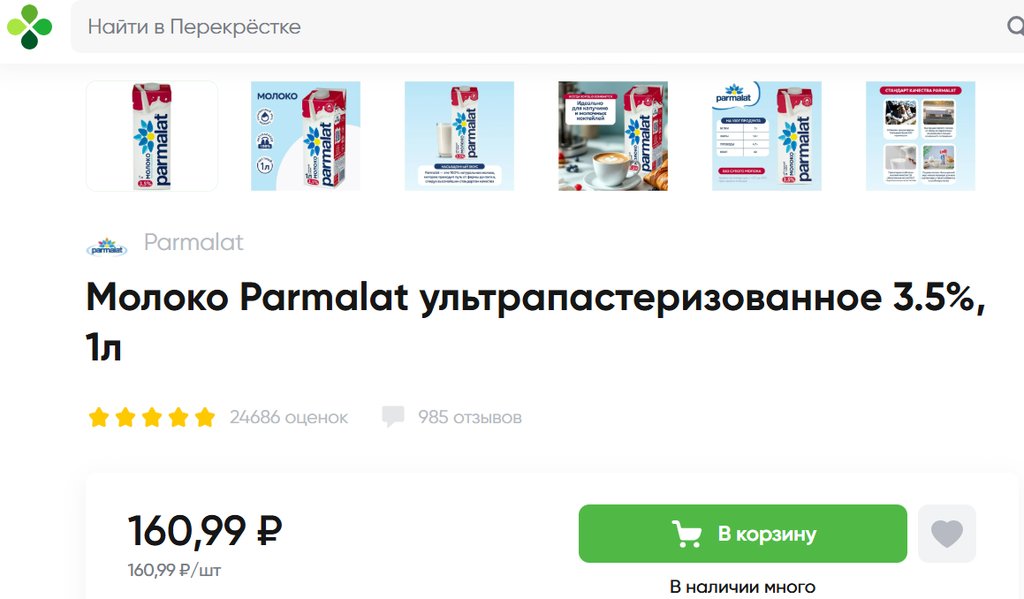Viewport: 1024px width, 599px height.
Task: Show the cappuccino cup thumbnail
Action: pyautogui.click(x=613, y=136)
